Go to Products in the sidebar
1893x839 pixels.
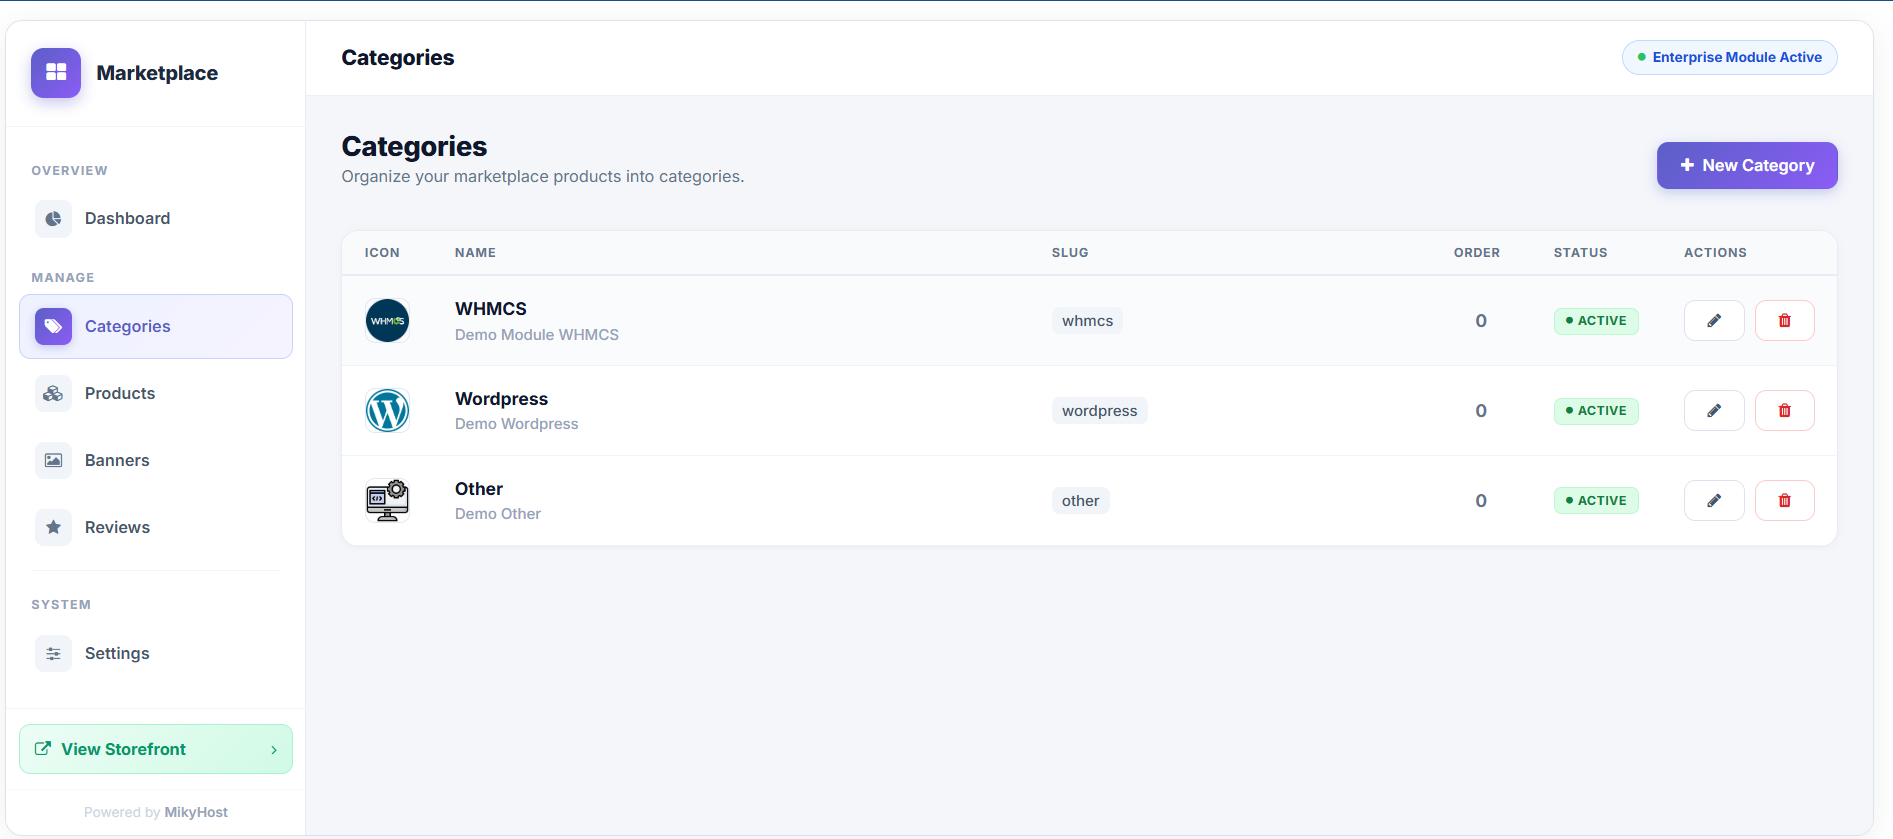click(x=156, y=393)
